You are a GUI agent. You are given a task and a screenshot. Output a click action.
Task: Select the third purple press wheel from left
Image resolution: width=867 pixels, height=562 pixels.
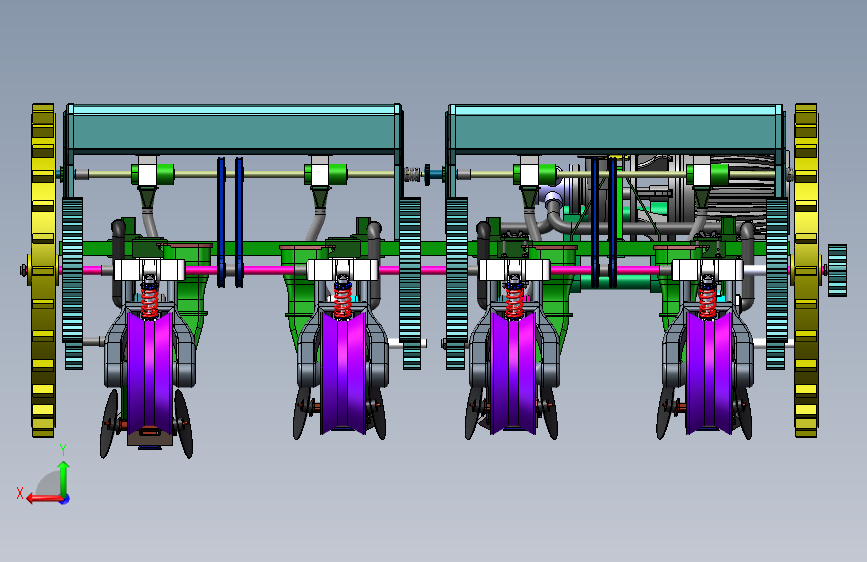coord(513,372)
